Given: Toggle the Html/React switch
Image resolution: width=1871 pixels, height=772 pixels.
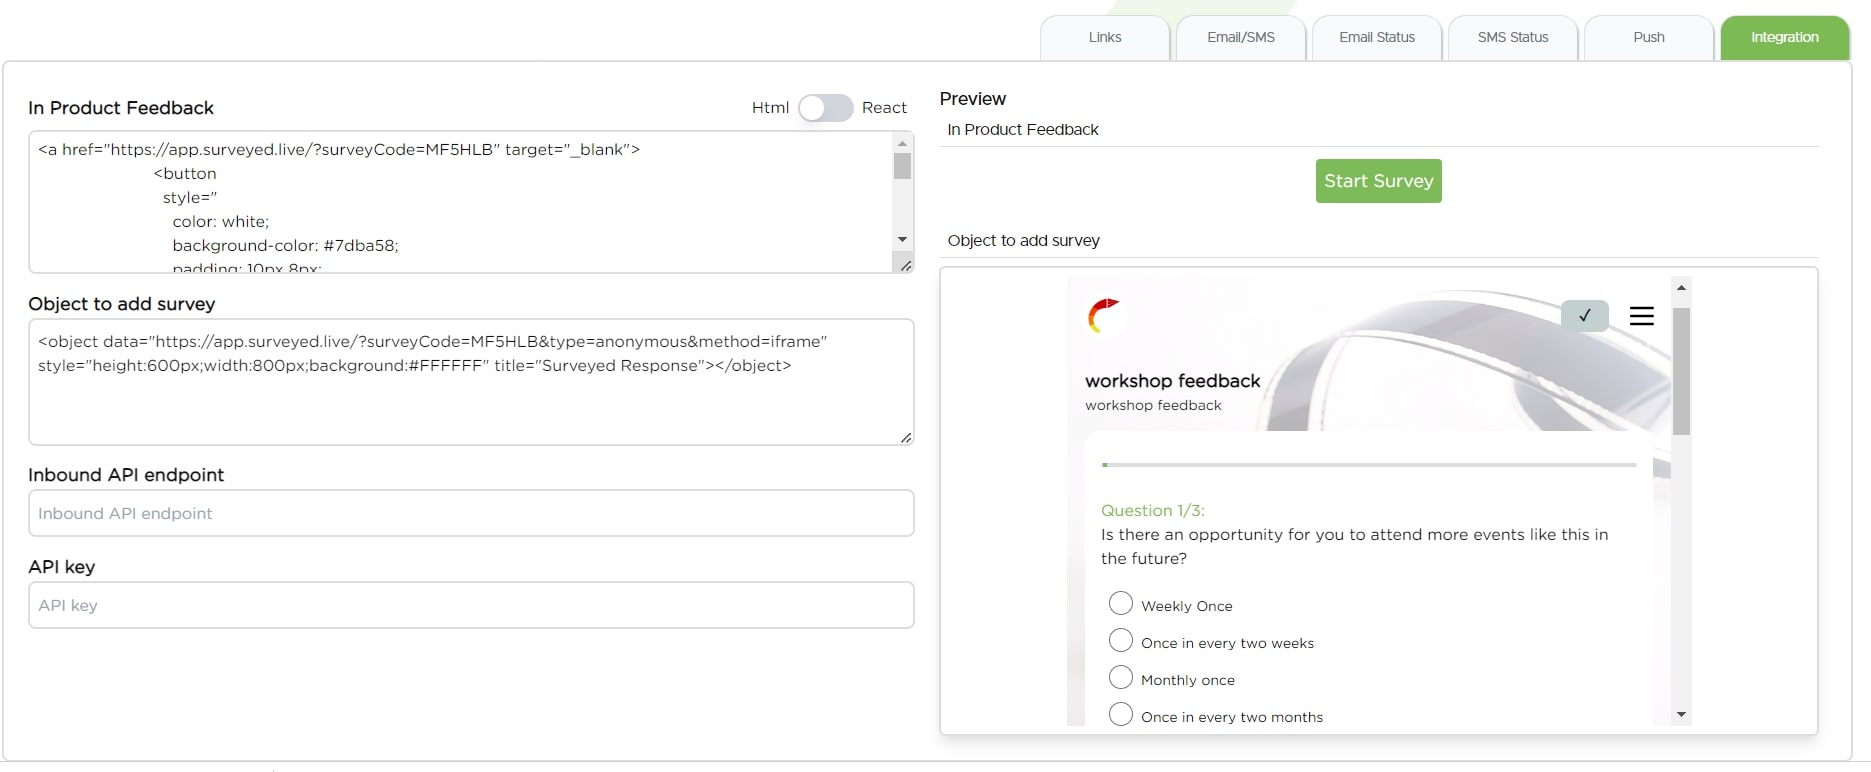Looking at the screenshot, I should click(x=825, y=108).
